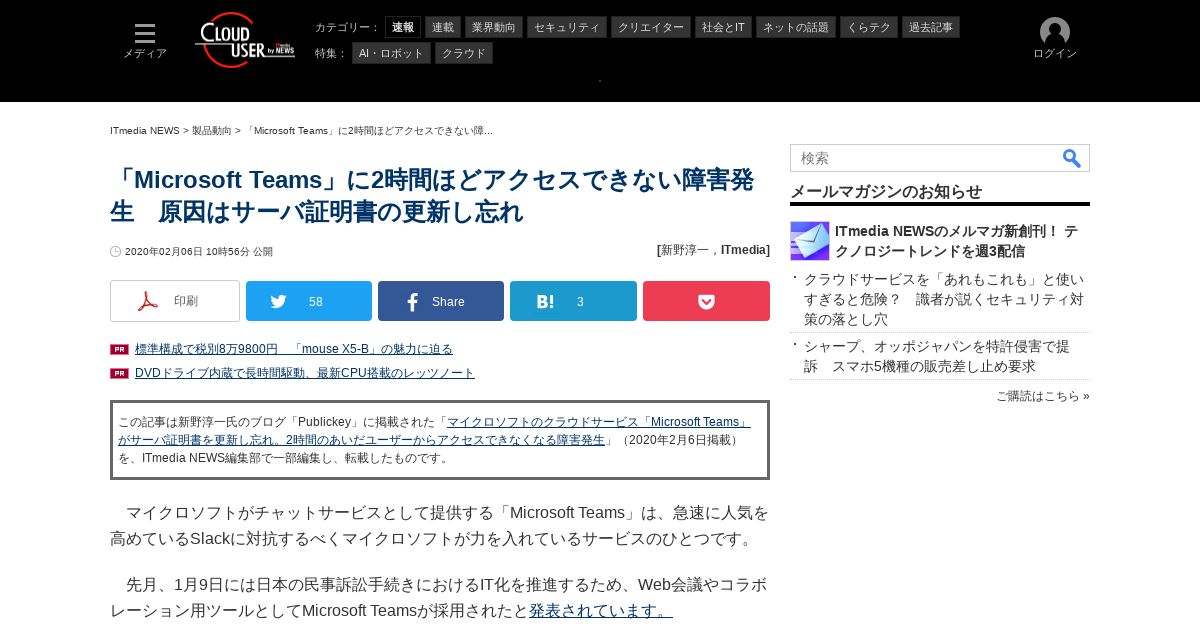Select the 速報 category tab
The height and width of the screenshot is (630, 1200).
click(403, 27)
